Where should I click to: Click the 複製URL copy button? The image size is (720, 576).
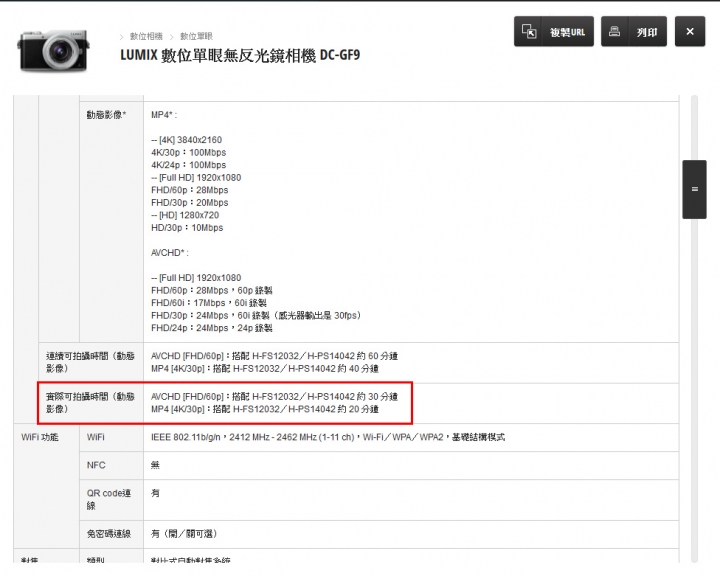coord(554,32)
